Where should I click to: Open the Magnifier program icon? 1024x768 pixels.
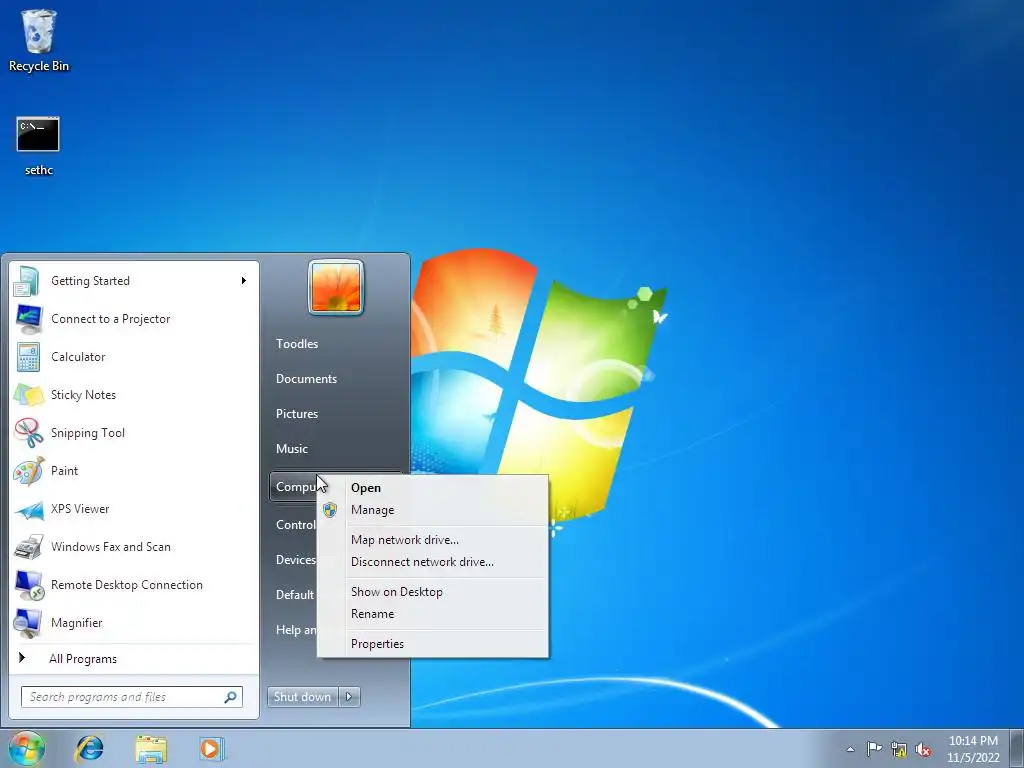[x=28, y=622]
